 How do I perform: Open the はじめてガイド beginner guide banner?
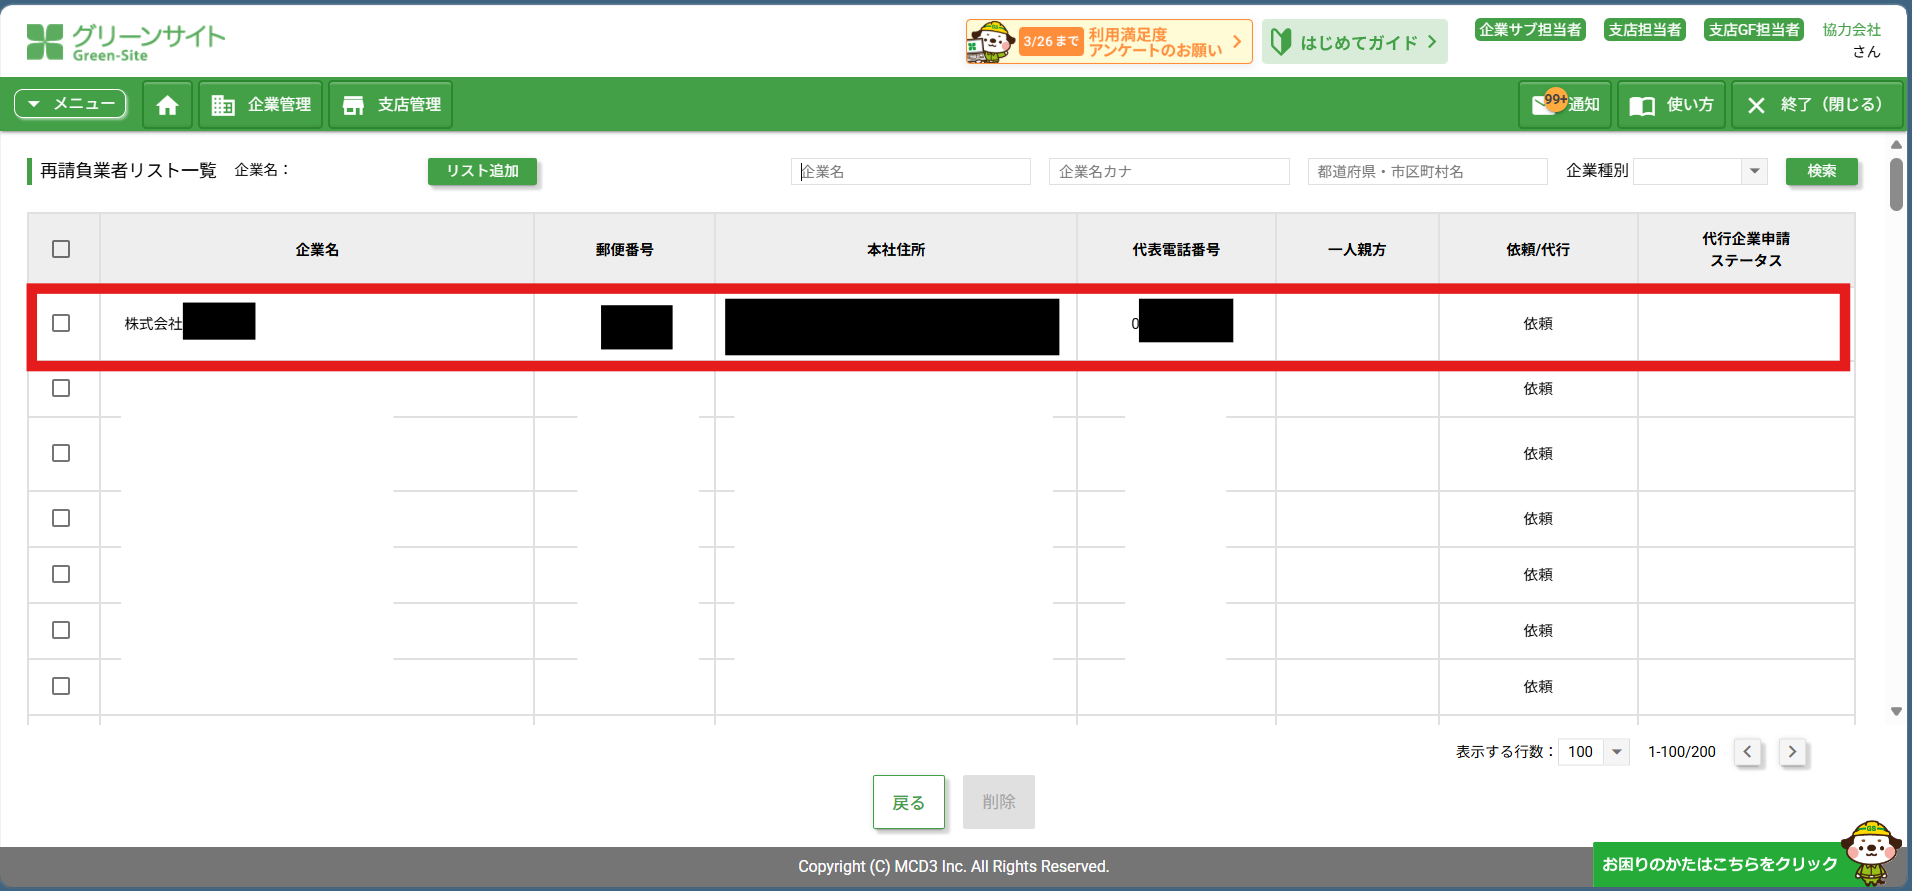tap(1354, 42)
